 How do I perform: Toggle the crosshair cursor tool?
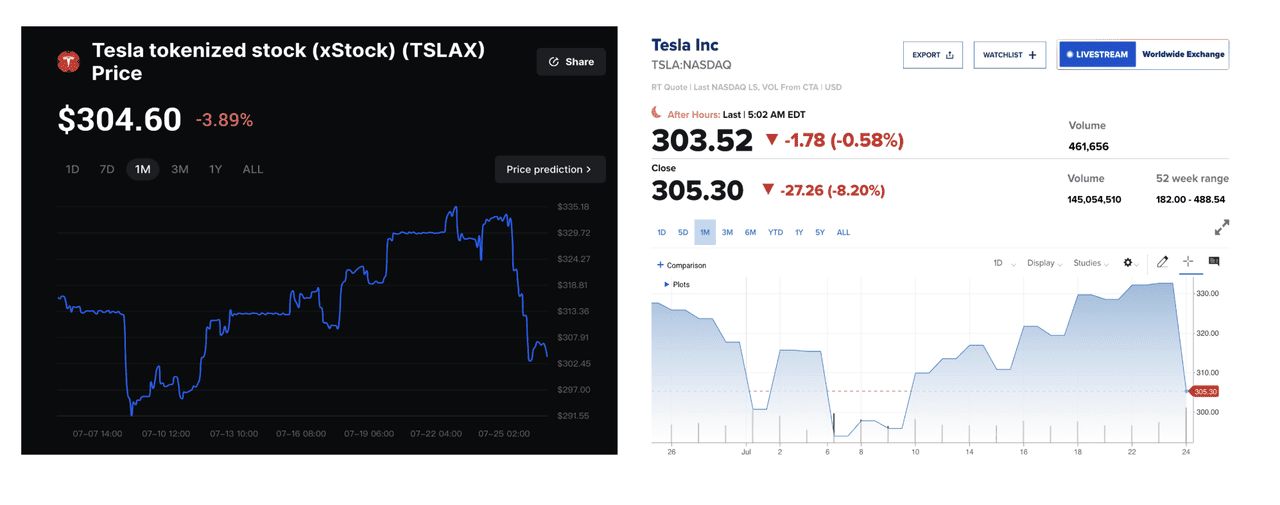(x=1188, y=262)
